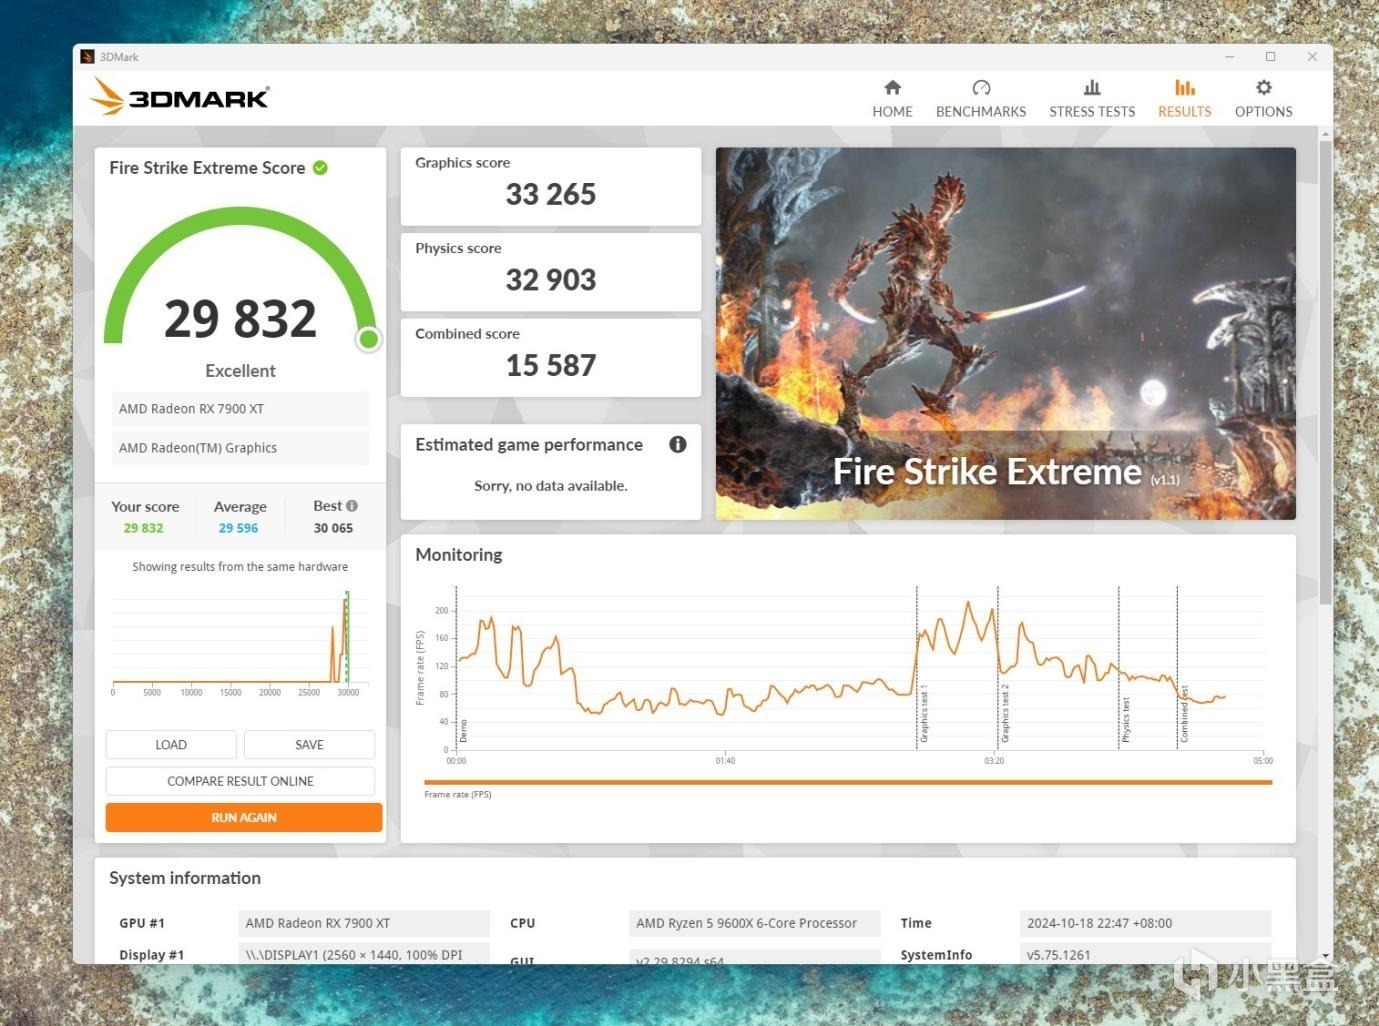The height and width of the screenshot is (1026, 1379).
Task: Close the 3DMark window
Action: 1312,57
